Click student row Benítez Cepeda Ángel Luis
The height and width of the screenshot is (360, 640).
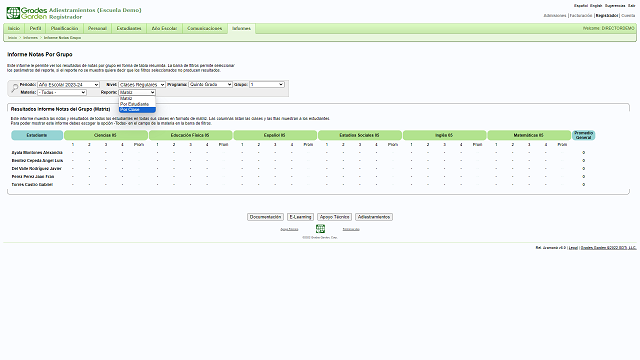tap(37, 161)
